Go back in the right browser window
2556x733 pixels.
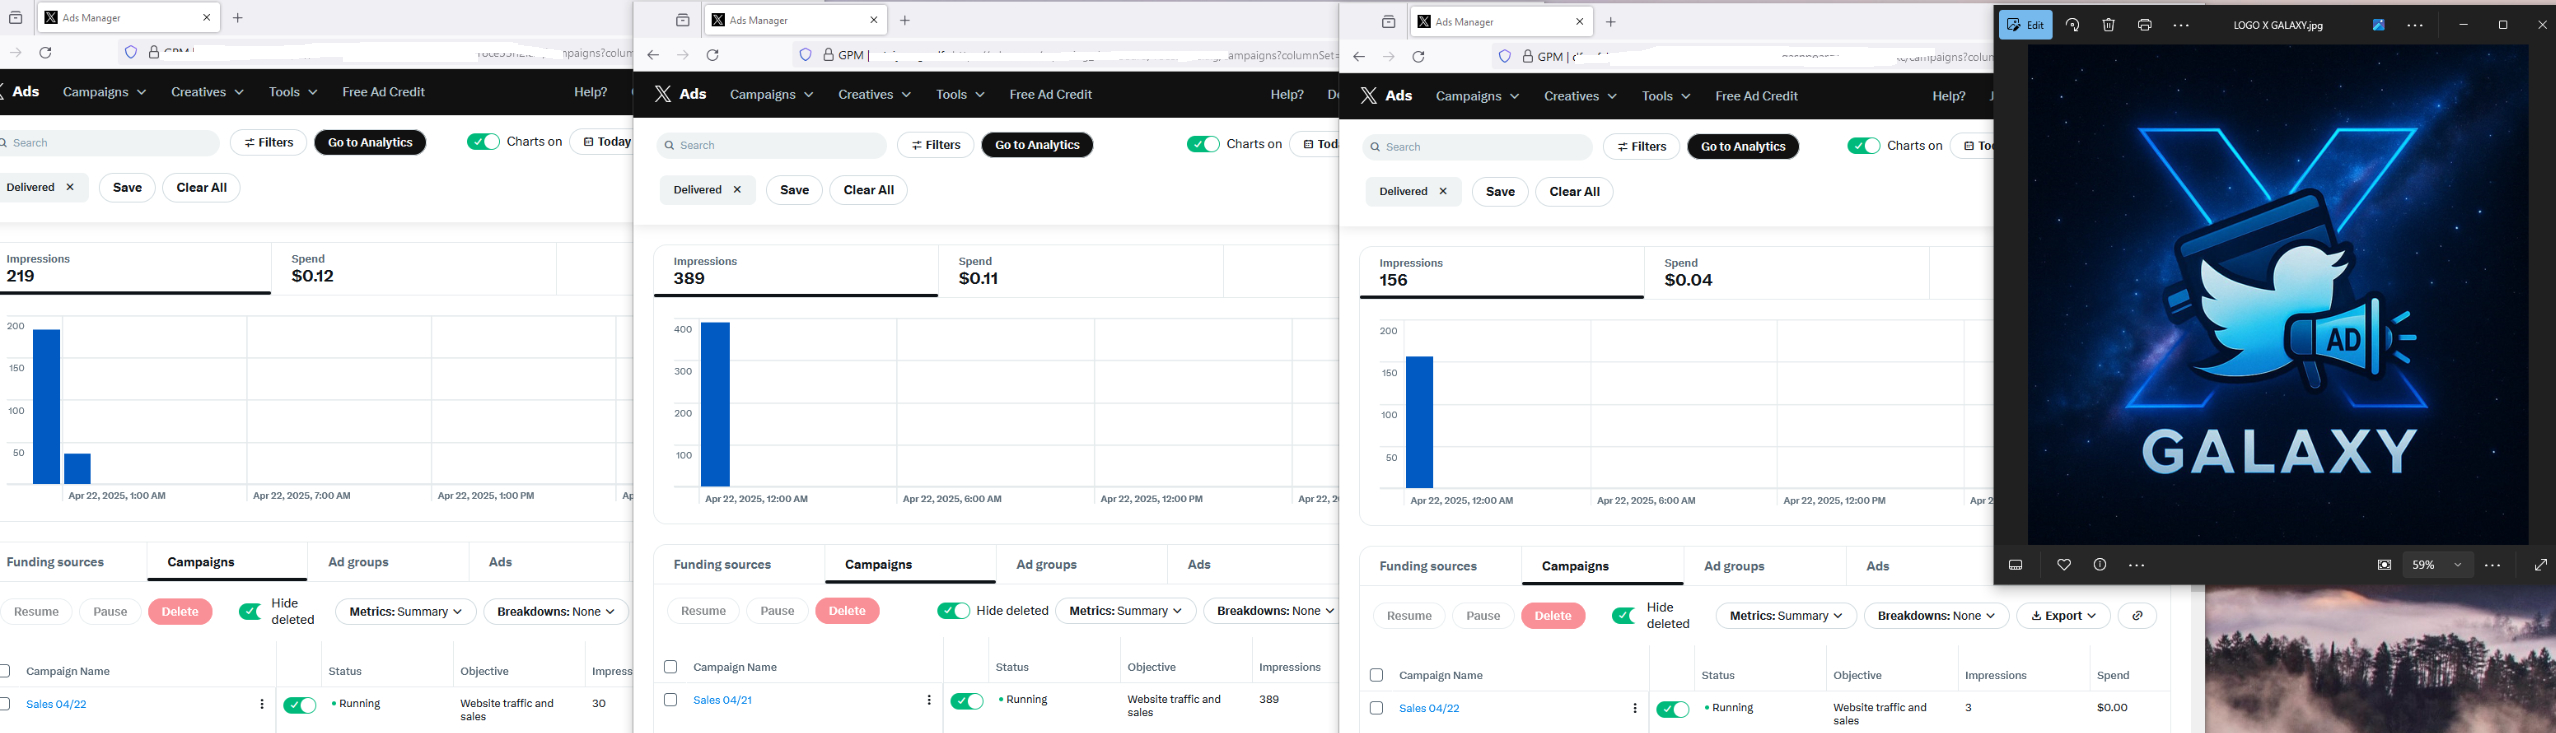(1358, 57)
